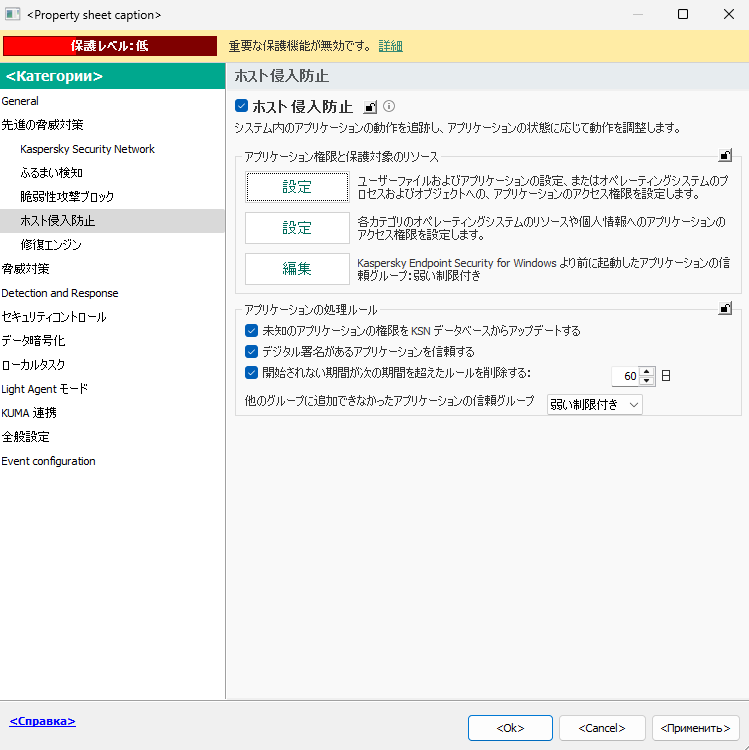Screen dimensions: 749x750
Task: Open the 弱い制限付き trust group dropdown
Action: pos(594,405)
